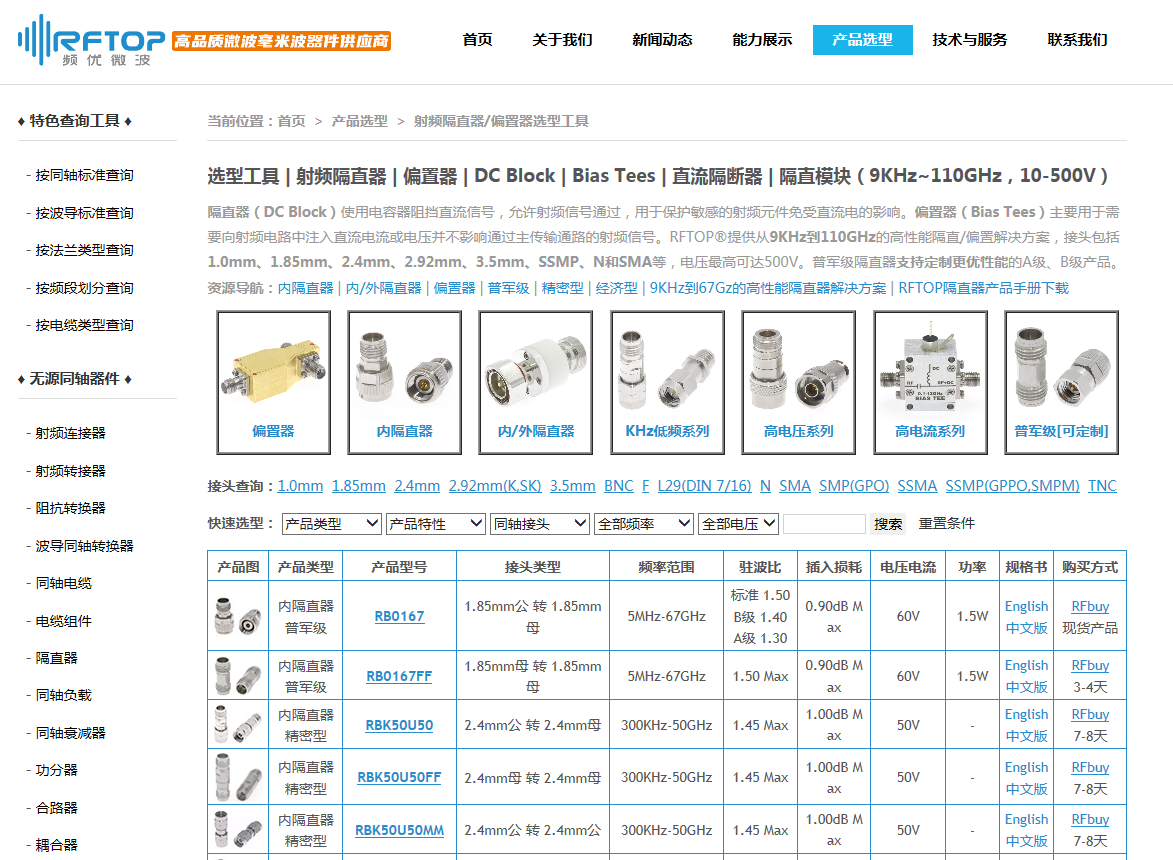Click the 重置条件 reset link
The width and height of the screenshot is (1173, 860).
click(946, 523)
